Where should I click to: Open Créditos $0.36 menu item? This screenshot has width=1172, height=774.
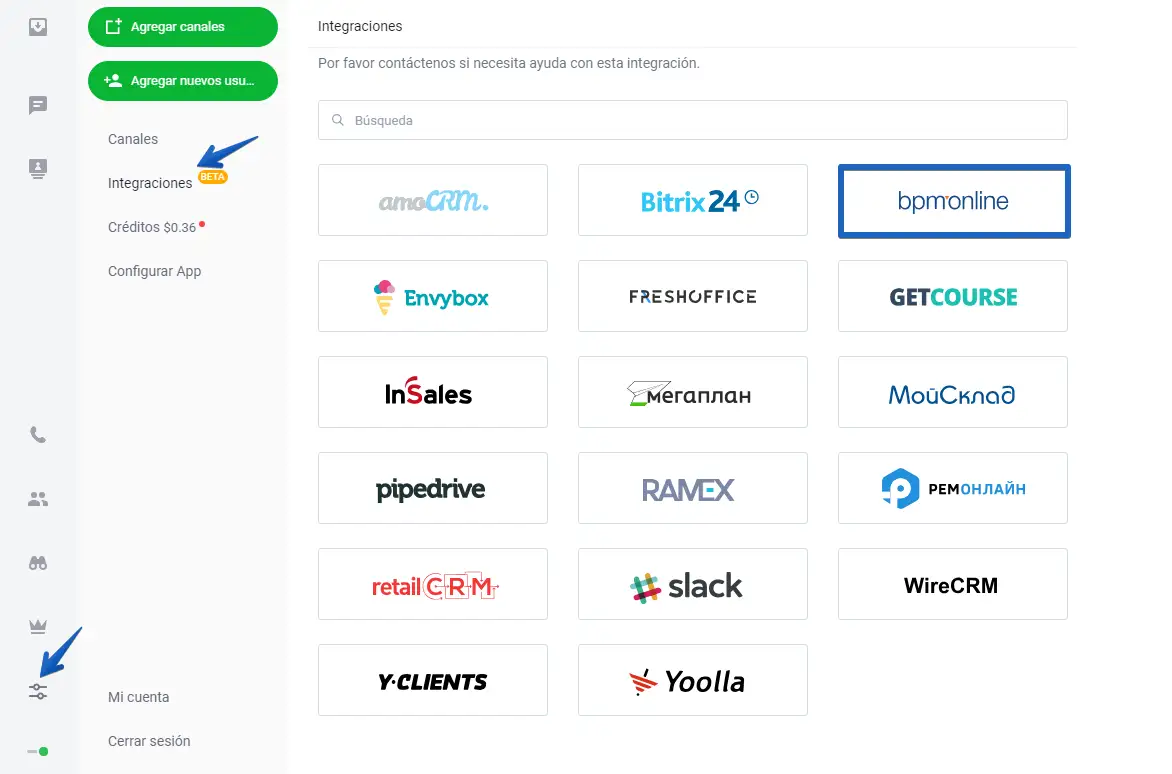152,227
